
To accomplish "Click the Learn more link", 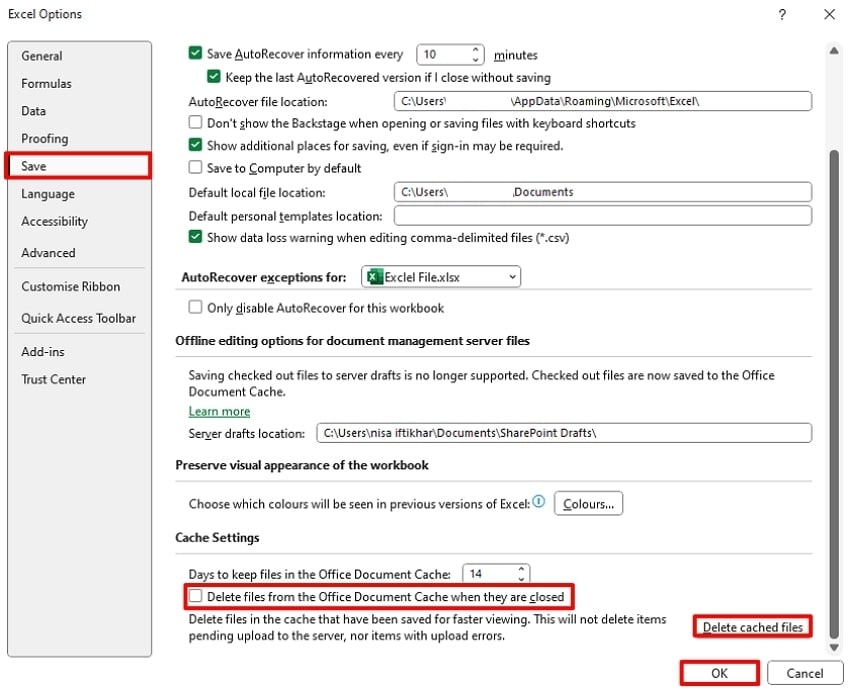I will click(x=219, y=411).
